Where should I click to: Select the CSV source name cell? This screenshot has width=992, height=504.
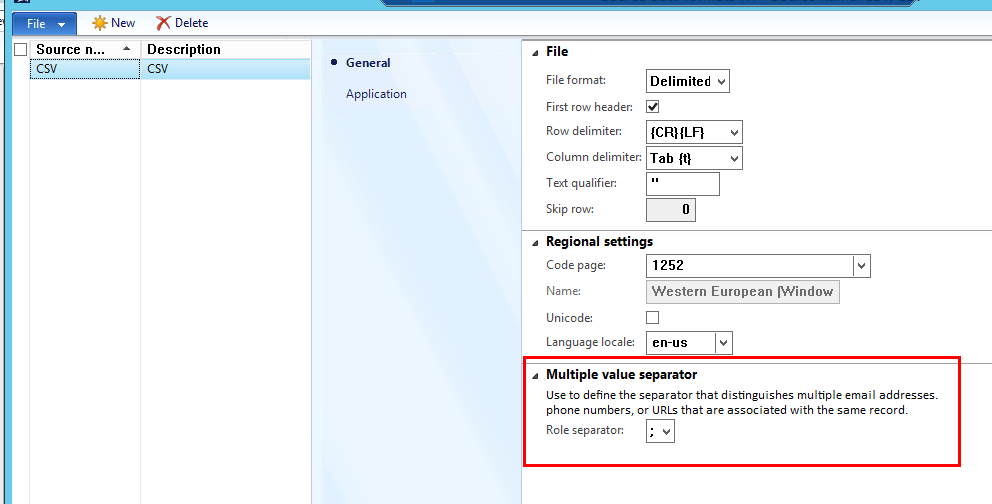(x=85, y=69)
